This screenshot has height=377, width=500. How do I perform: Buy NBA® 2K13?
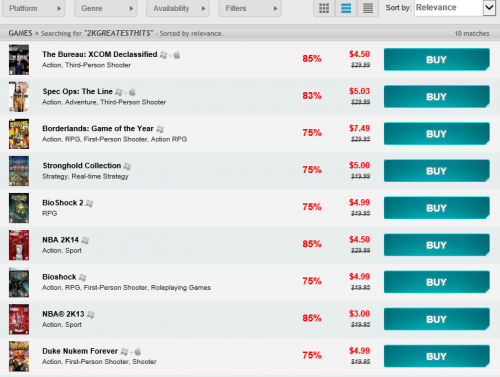(437, 319)
